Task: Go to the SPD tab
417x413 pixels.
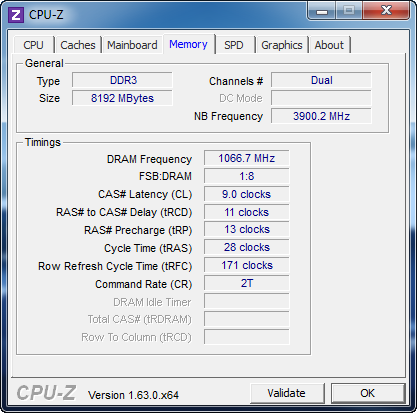Action: (234, 45)
